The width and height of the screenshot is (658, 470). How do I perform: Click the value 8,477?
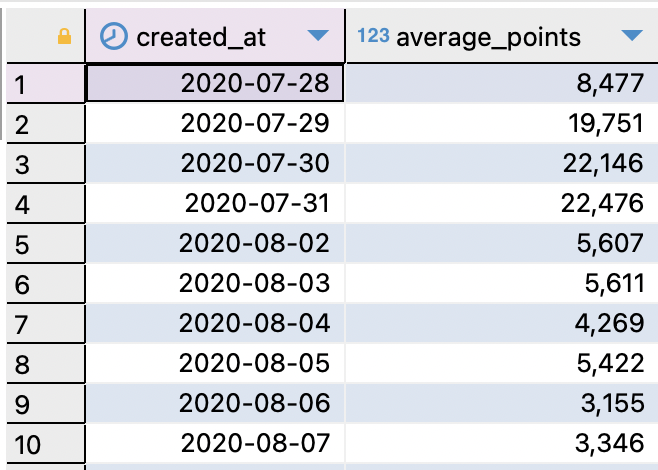tap(610, 83)
